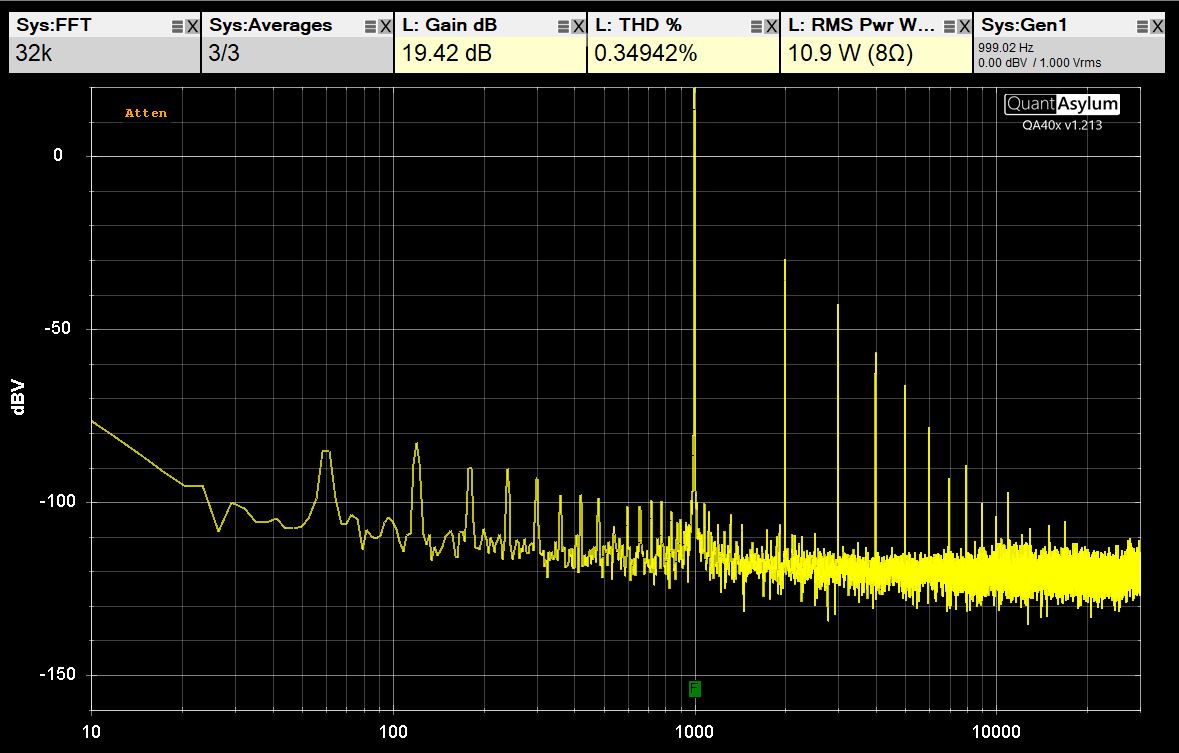Close the L: Gain dB tile
The height and width of the screenshot is (753, 1179).
point(579,26)
